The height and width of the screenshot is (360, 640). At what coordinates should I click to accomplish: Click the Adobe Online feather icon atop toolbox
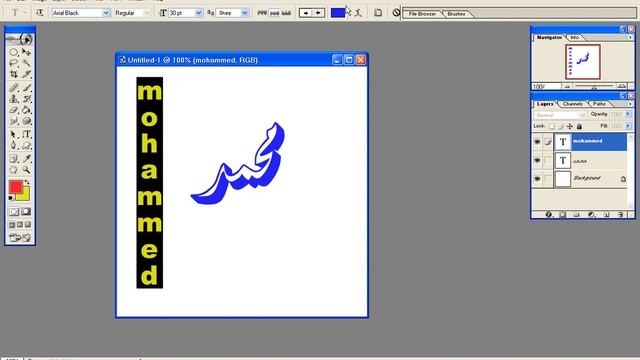(20, 39)
